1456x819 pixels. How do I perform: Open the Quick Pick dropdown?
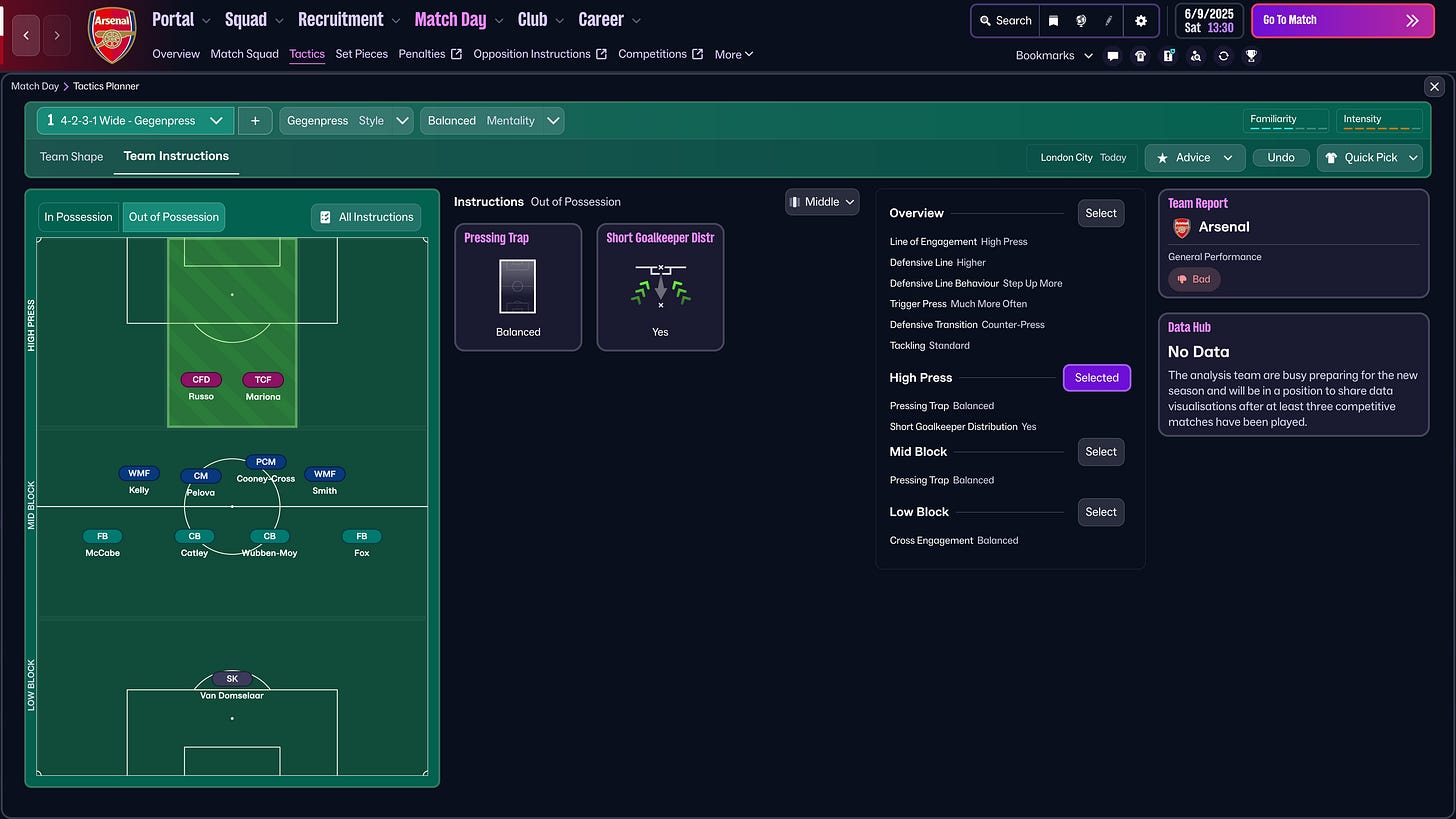coord(1370,158)
